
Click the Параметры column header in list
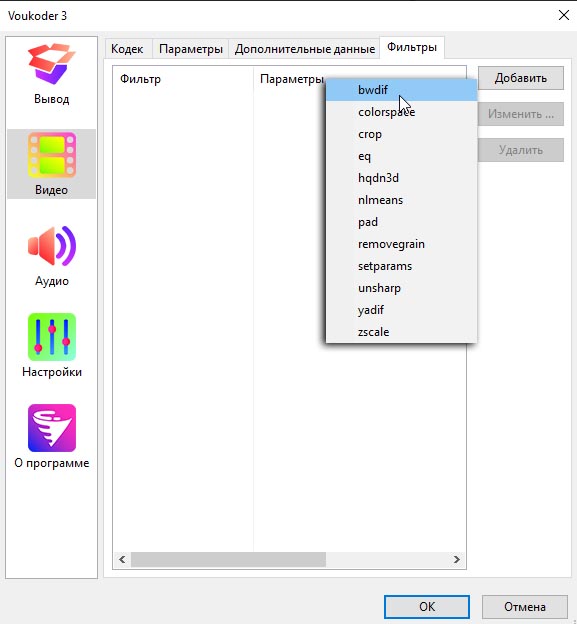coord(291,79)
